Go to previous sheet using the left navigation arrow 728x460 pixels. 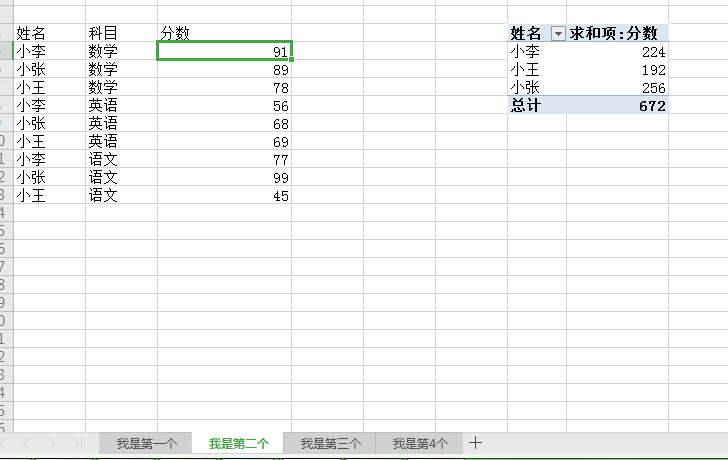point(26,443)
